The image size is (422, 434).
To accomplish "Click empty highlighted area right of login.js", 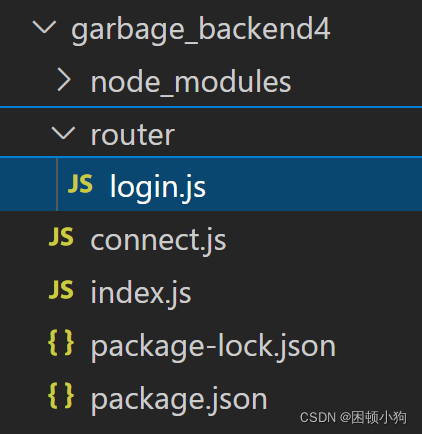I will (313, 184).
